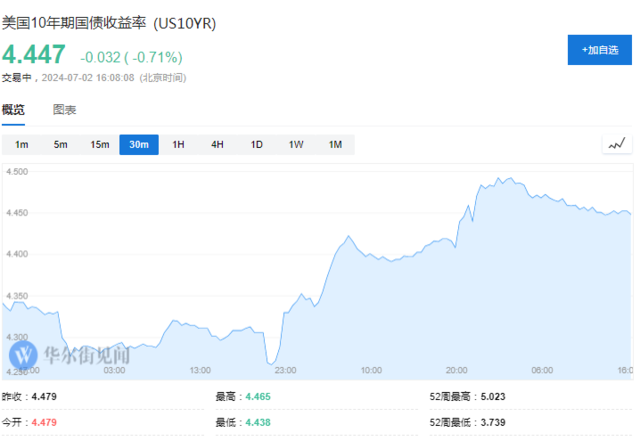Screen dimensions: 640x441
Task: Switch to the 概览 overview tab
Action: [x=13, y=110]
